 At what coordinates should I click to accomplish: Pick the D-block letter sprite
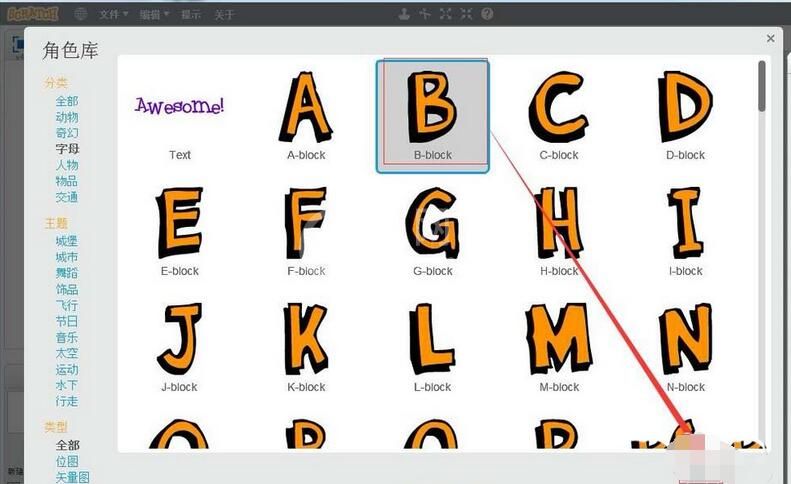point(685,116)
